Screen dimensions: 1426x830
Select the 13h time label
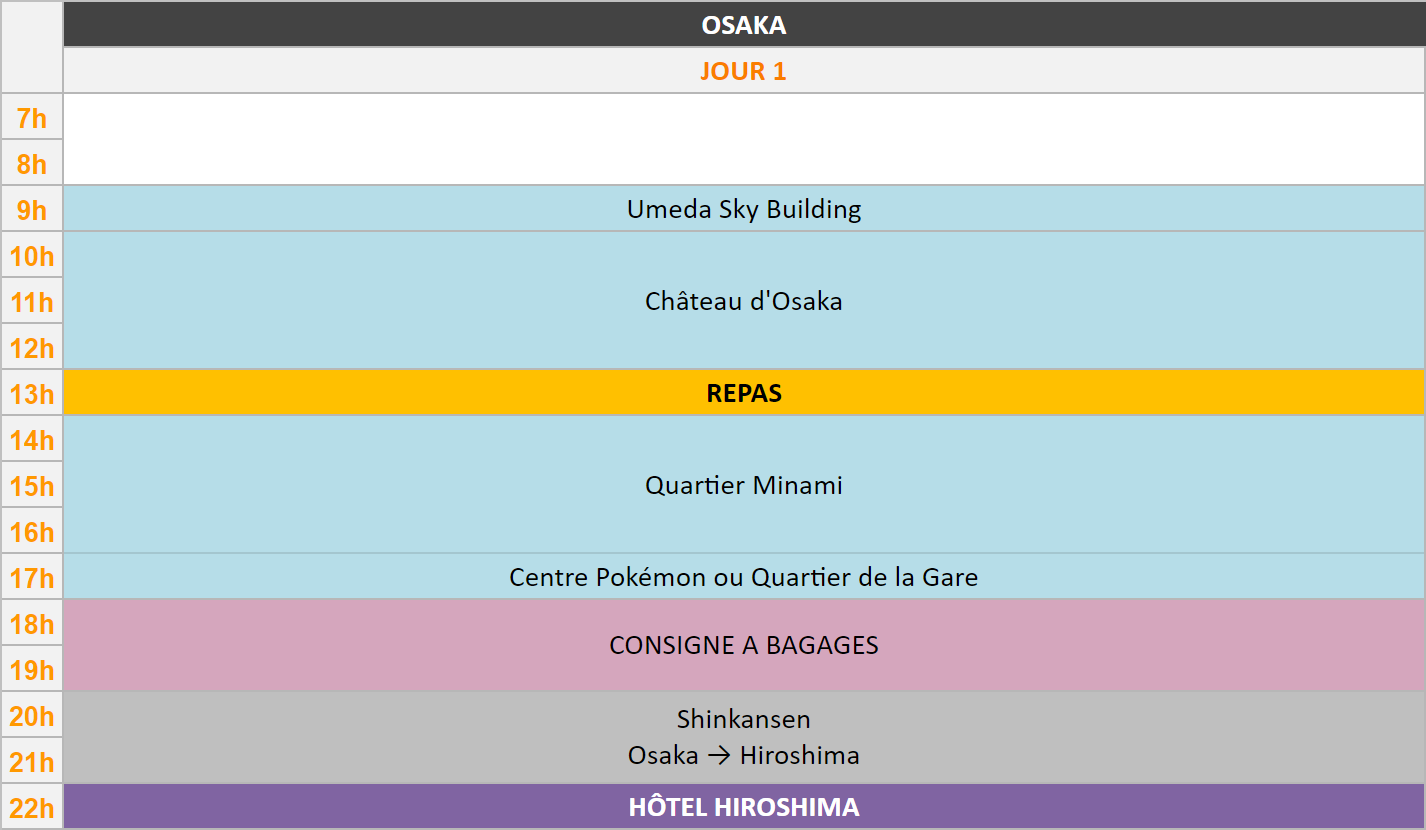coord(32,394)
